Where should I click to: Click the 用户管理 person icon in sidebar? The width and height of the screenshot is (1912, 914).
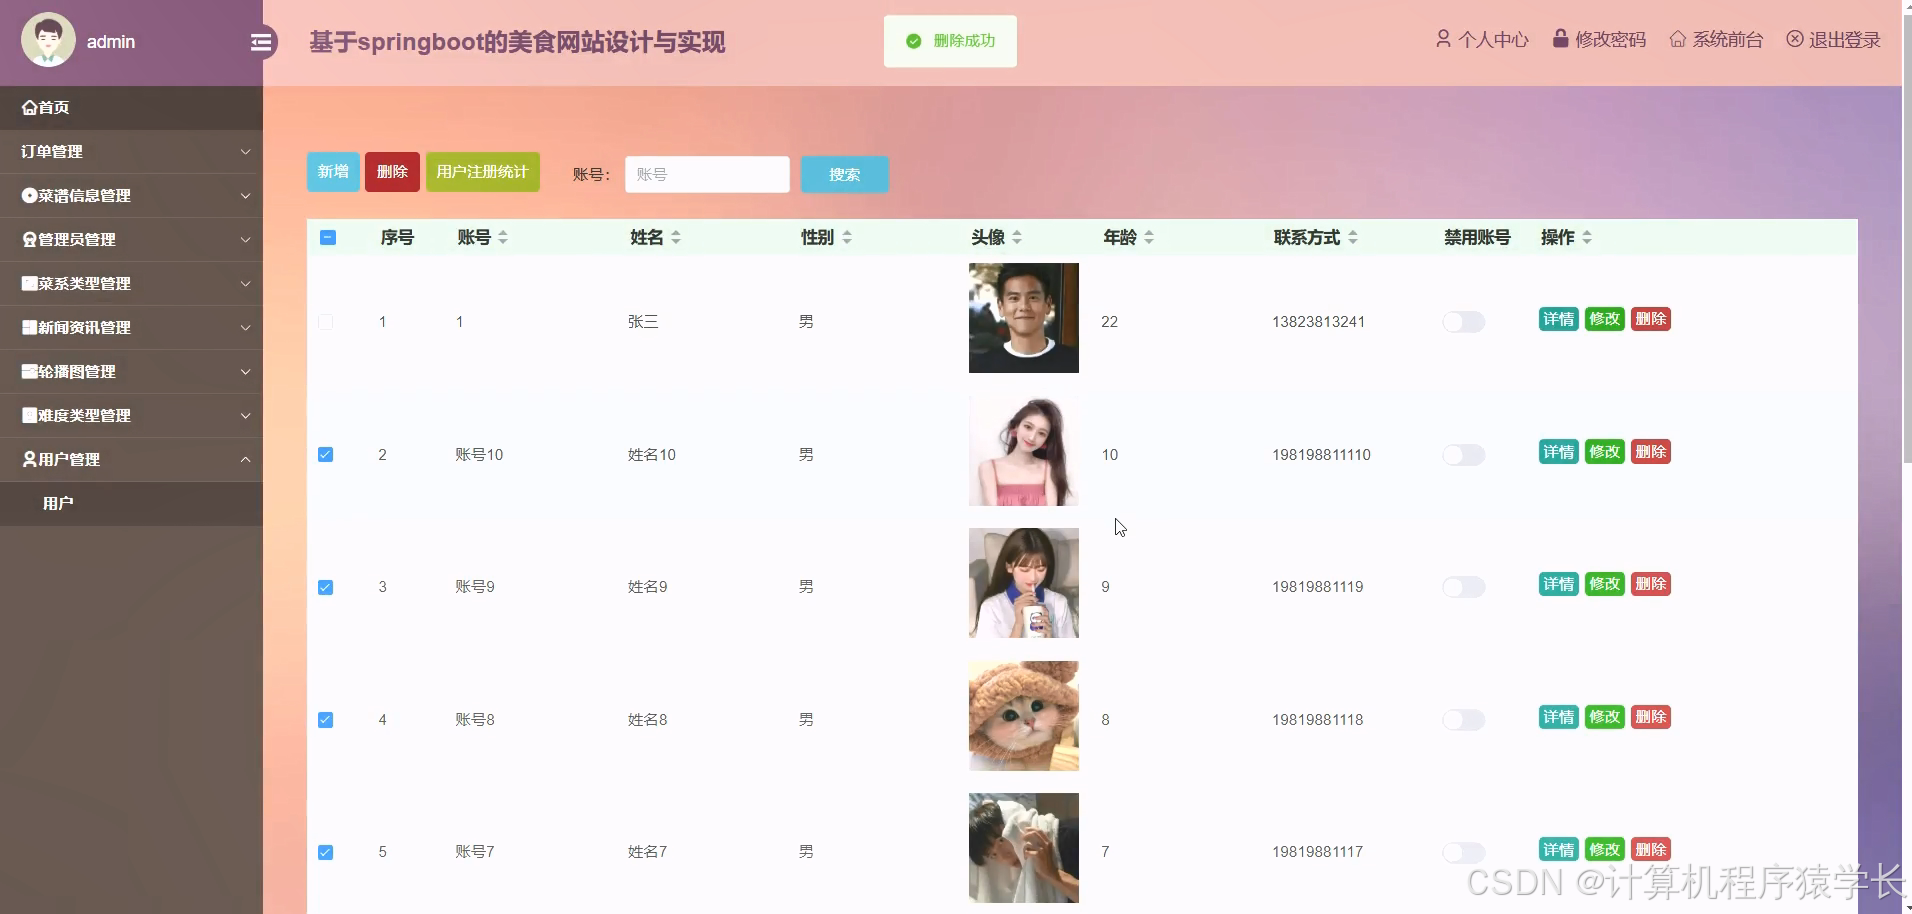(28, 459)
